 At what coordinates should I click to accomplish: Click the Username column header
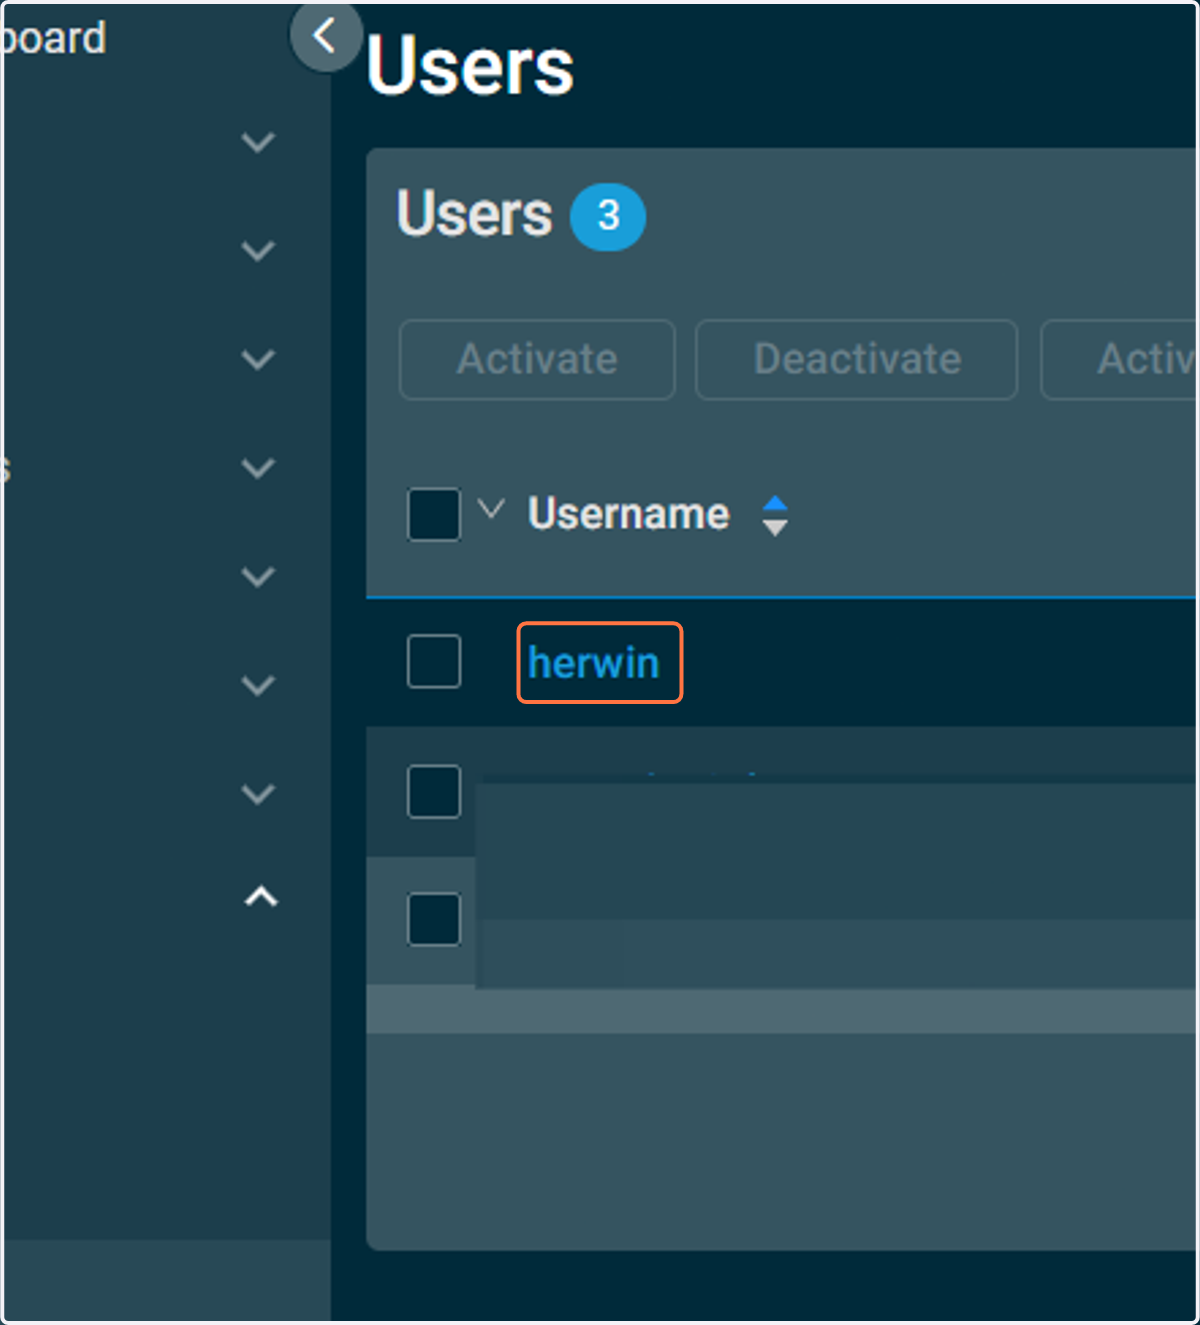[x=629, y=514]
